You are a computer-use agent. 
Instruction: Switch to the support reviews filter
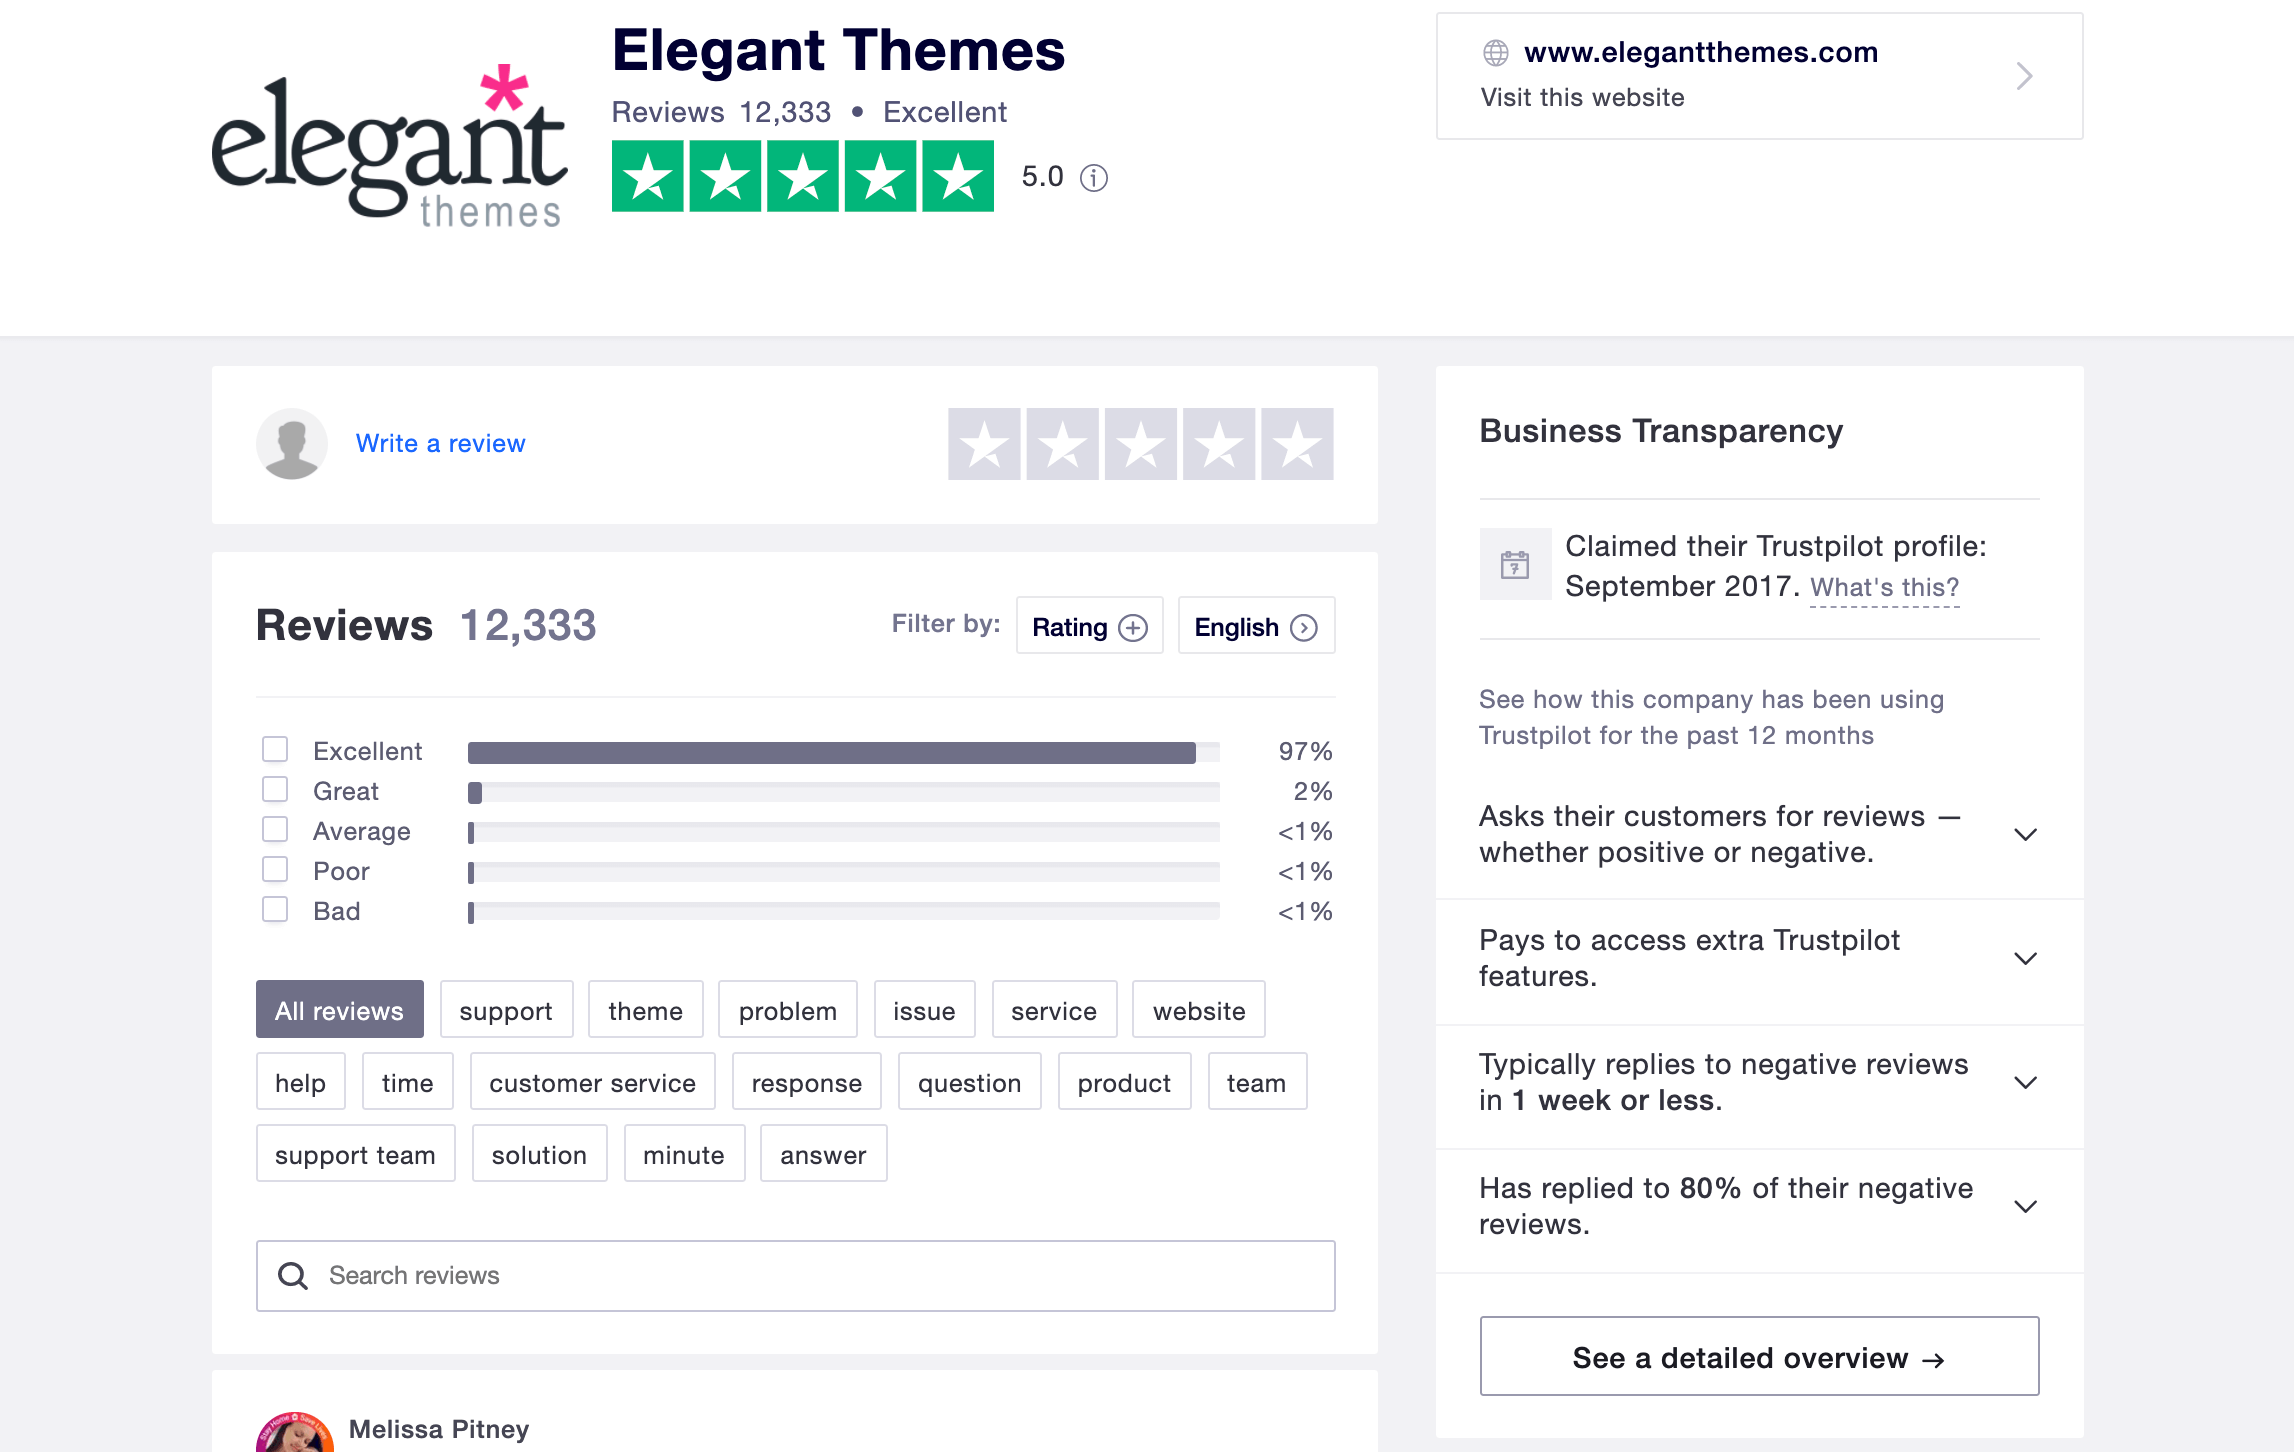[506, 1010]
